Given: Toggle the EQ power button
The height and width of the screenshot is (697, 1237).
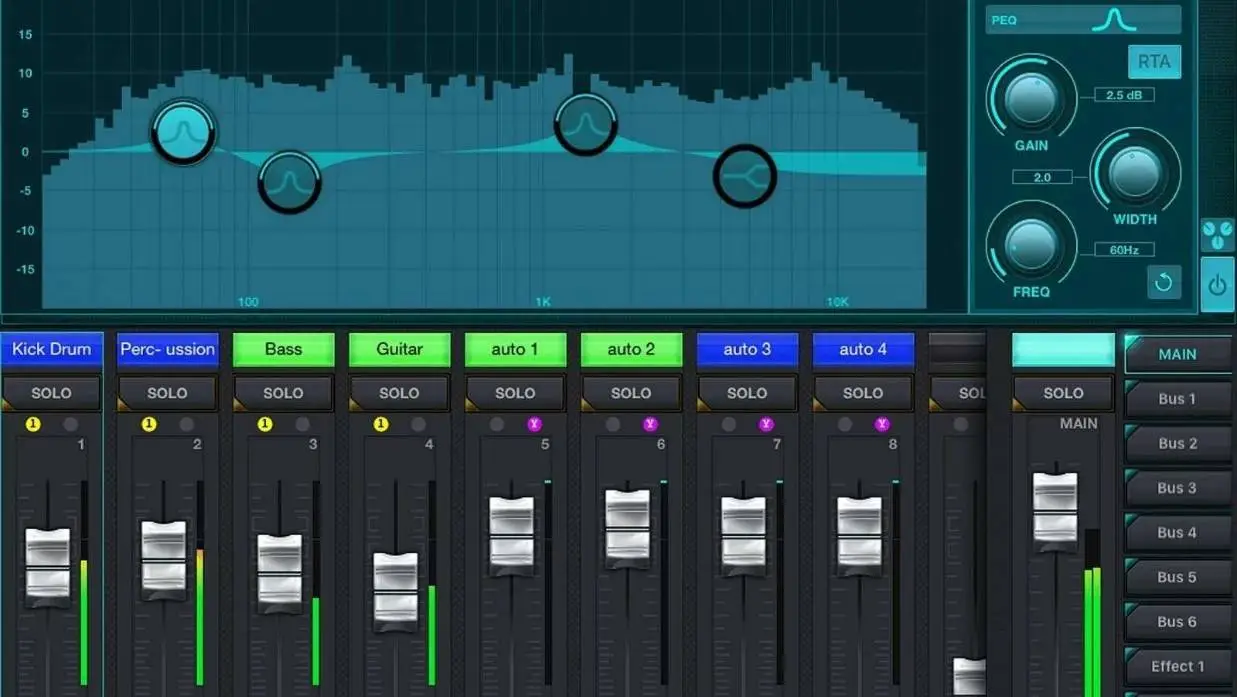Looking at the screenshot, I should point(1217,286).
